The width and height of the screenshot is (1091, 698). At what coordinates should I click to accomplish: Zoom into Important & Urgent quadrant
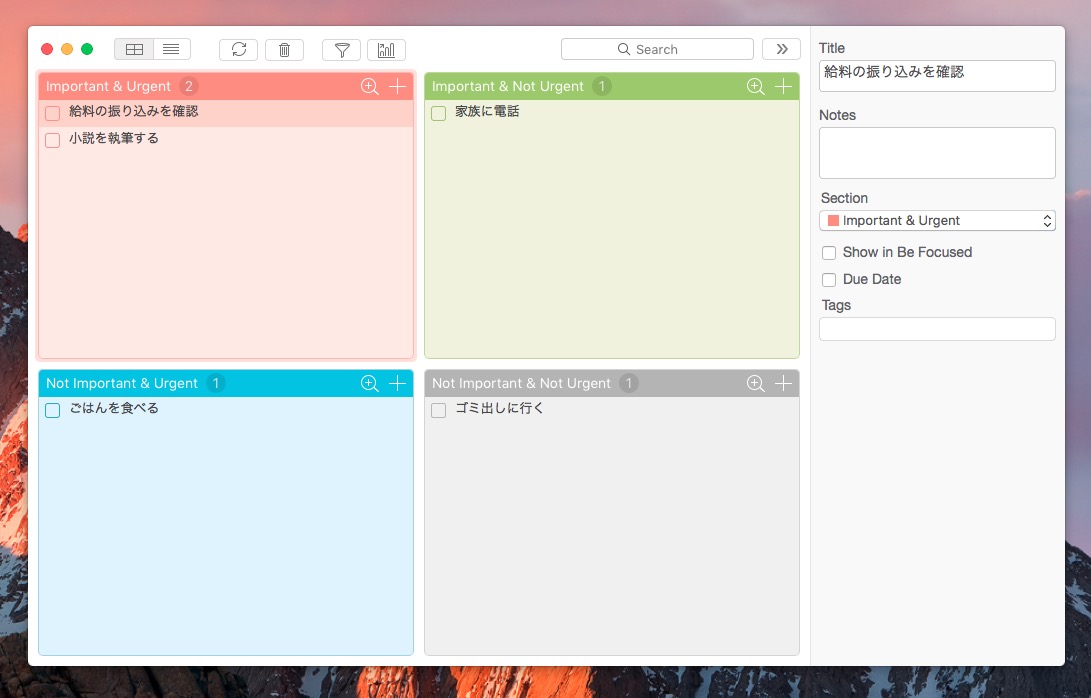369,86
